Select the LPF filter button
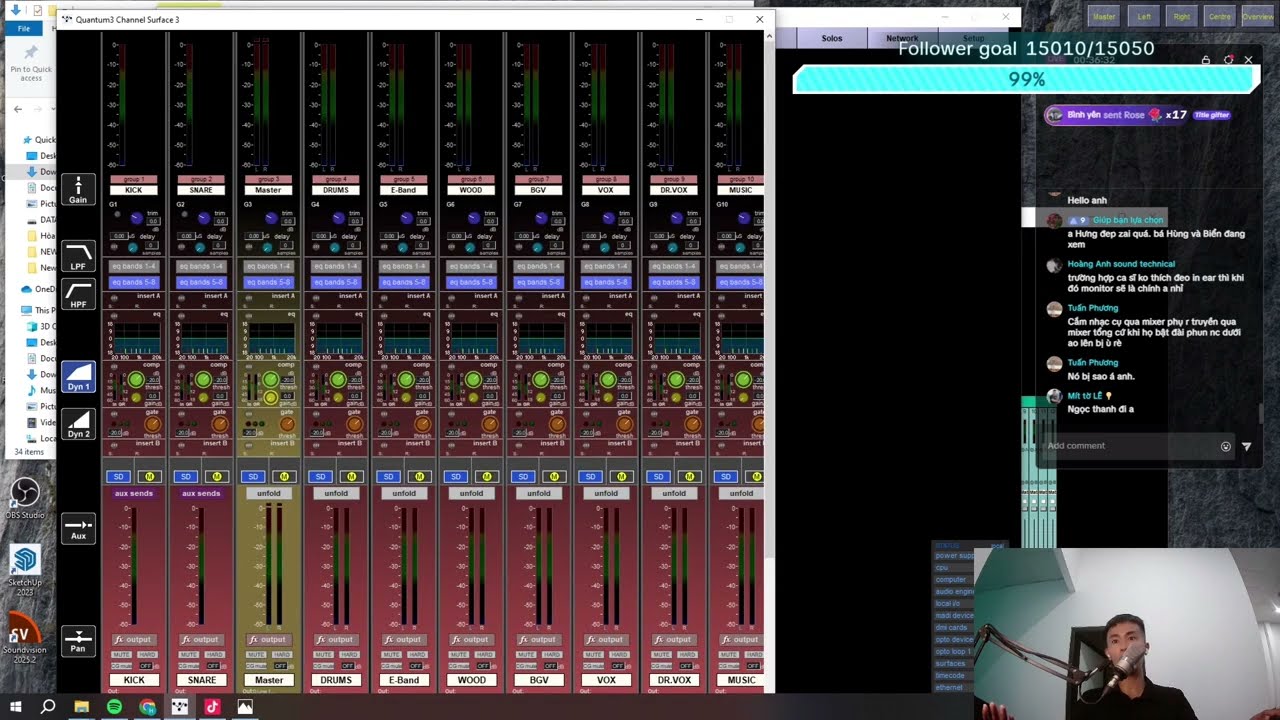1280x720 pixels. (78, 256)
